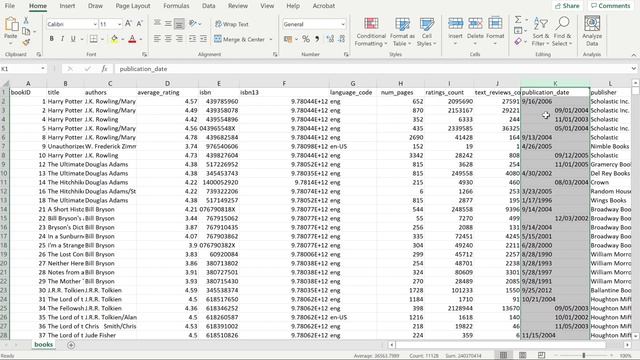Toggle Bold formatting
The height and width of the screenshot is (360, 640).
51,39
